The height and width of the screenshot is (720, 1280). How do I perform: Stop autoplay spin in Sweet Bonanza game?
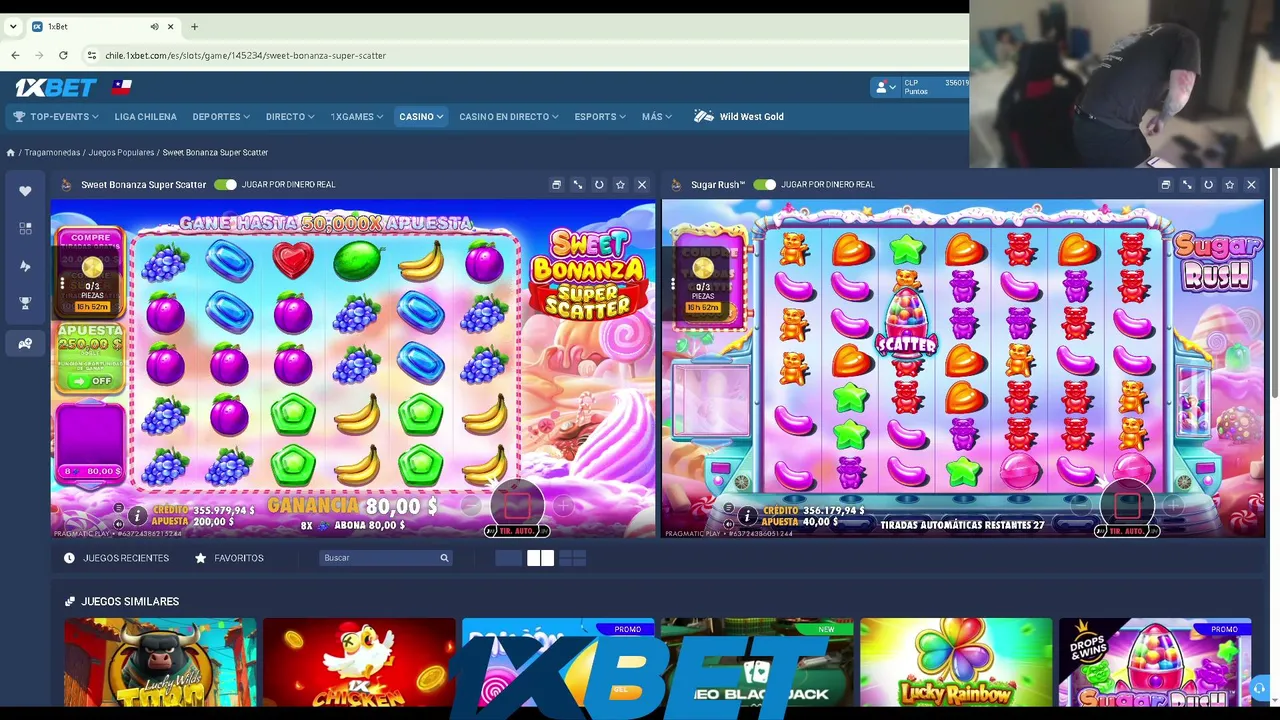click(517, 507)
